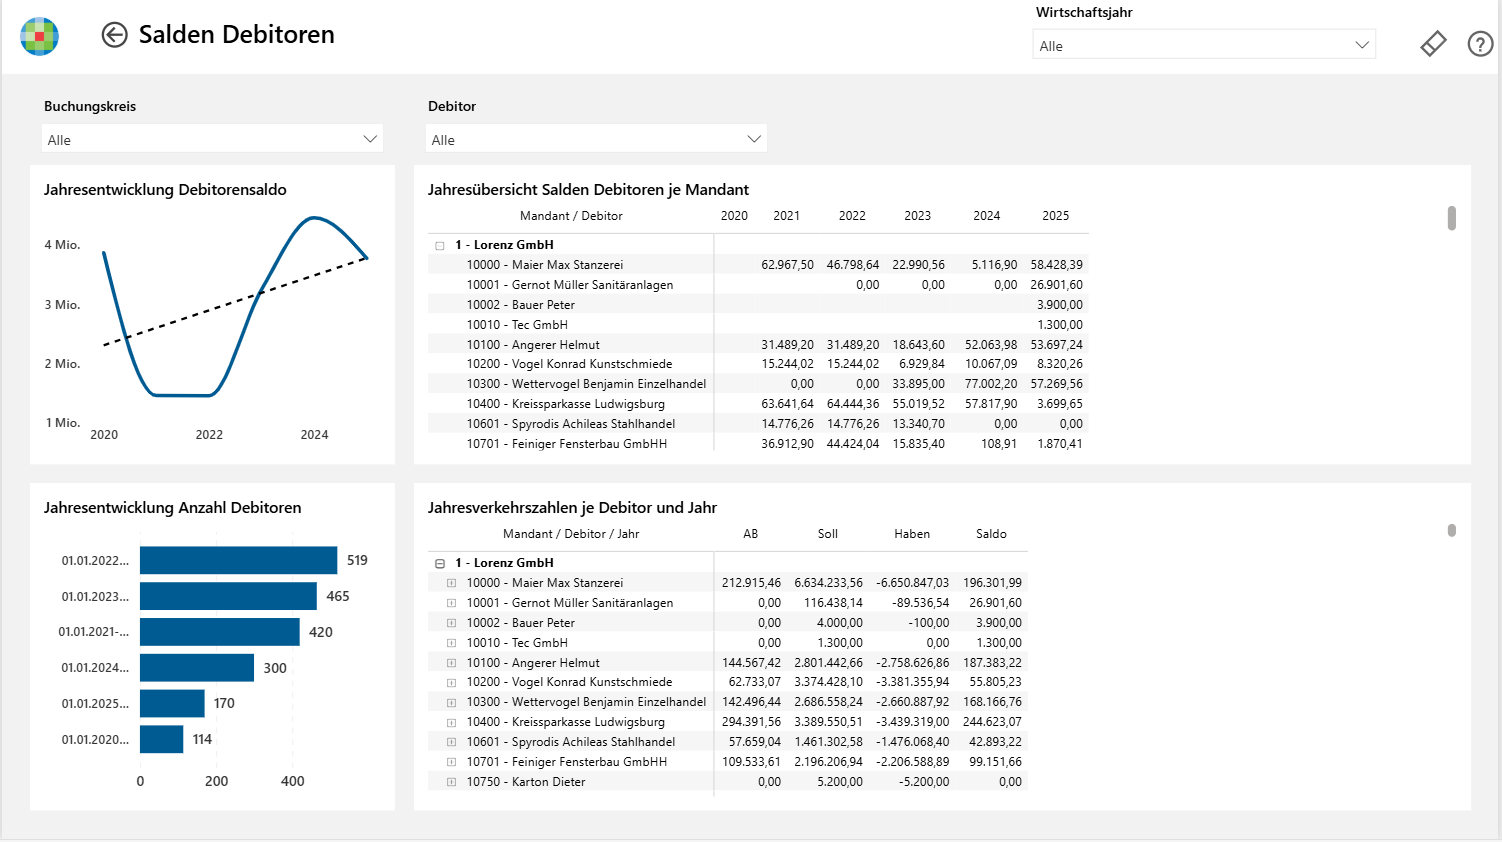Expand row 10002 - Bauer Peter in Jahresverkehrszahlen
Image resolution: width=1502 pixels, height=842 pixels.
451,623
